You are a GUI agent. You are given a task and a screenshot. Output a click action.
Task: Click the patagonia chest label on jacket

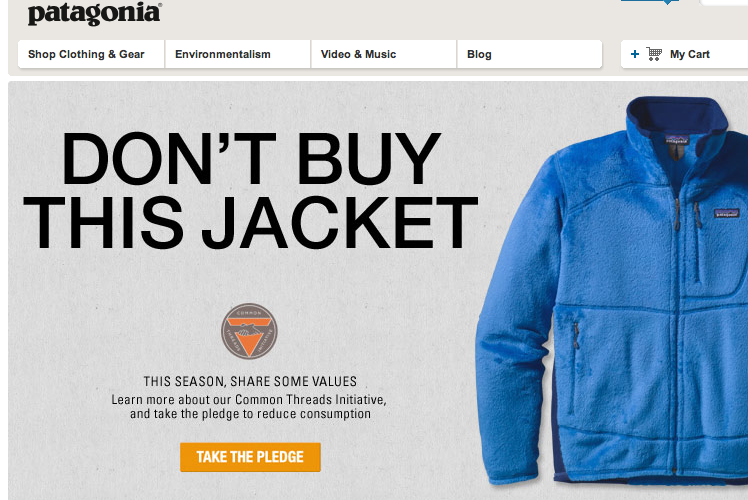click(x=726, y=214)
